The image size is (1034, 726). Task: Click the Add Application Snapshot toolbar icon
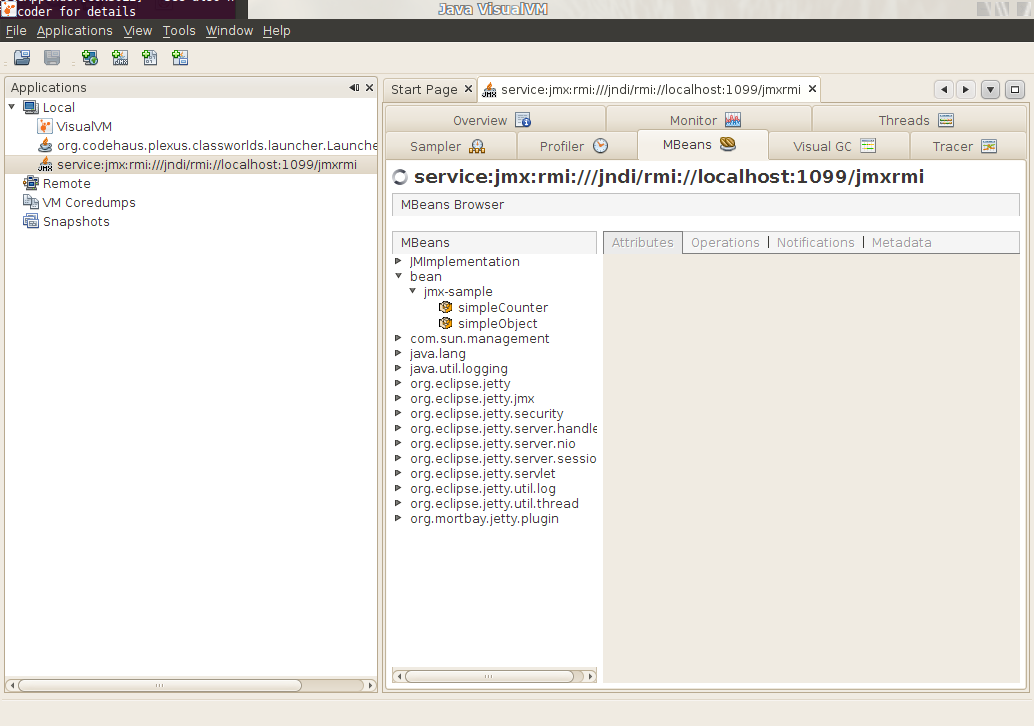point(180,58)
